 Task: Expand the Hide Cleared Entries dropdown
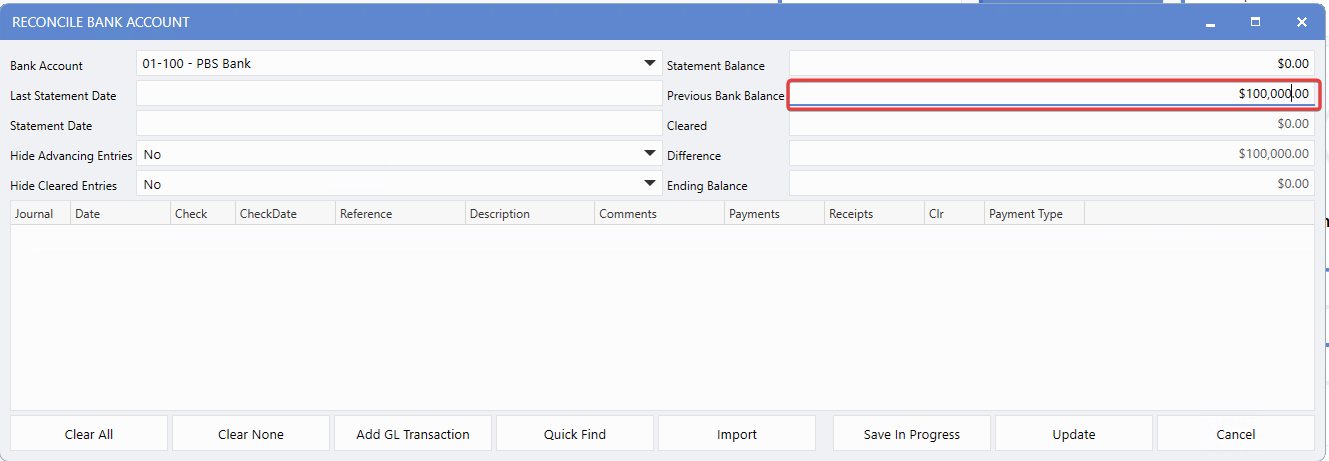coord(649,184)
